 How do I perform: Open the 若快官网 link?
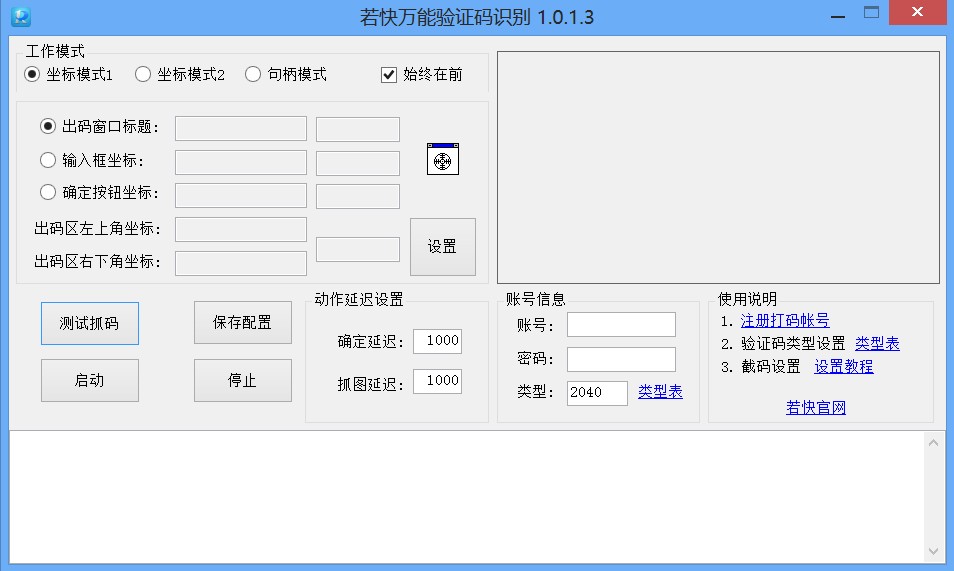tap(816, 407)
